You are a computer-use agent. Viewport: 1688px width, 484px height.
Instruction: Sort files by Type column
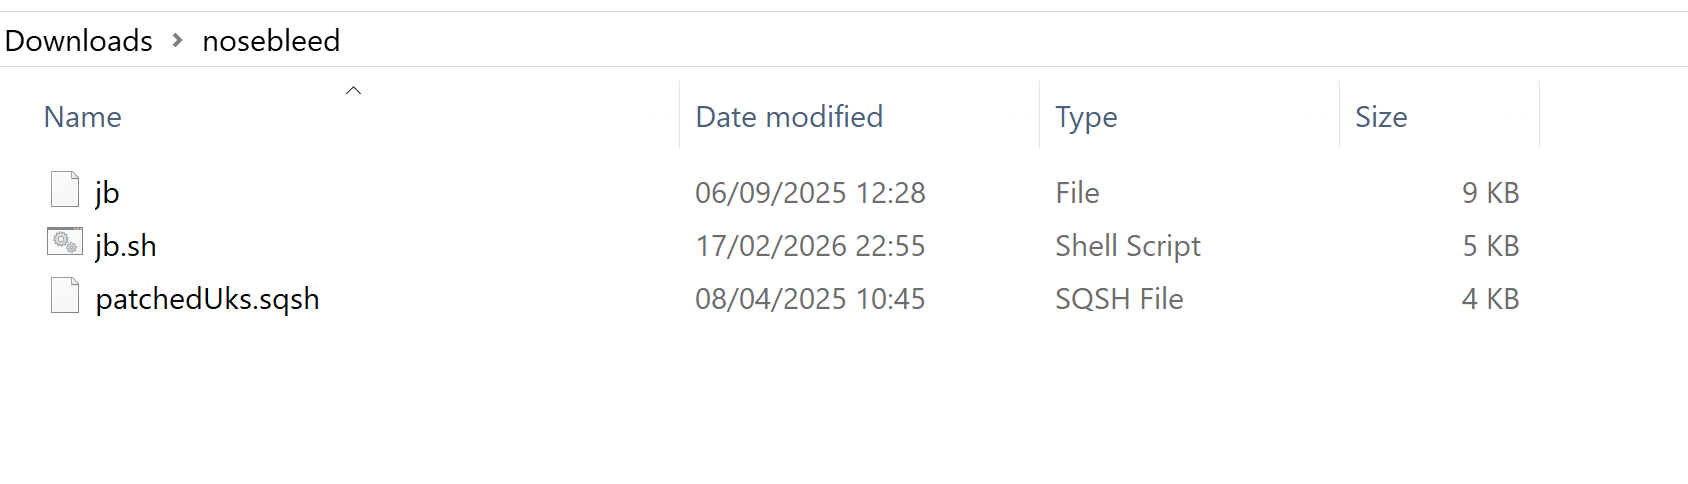coord(1086,117)
